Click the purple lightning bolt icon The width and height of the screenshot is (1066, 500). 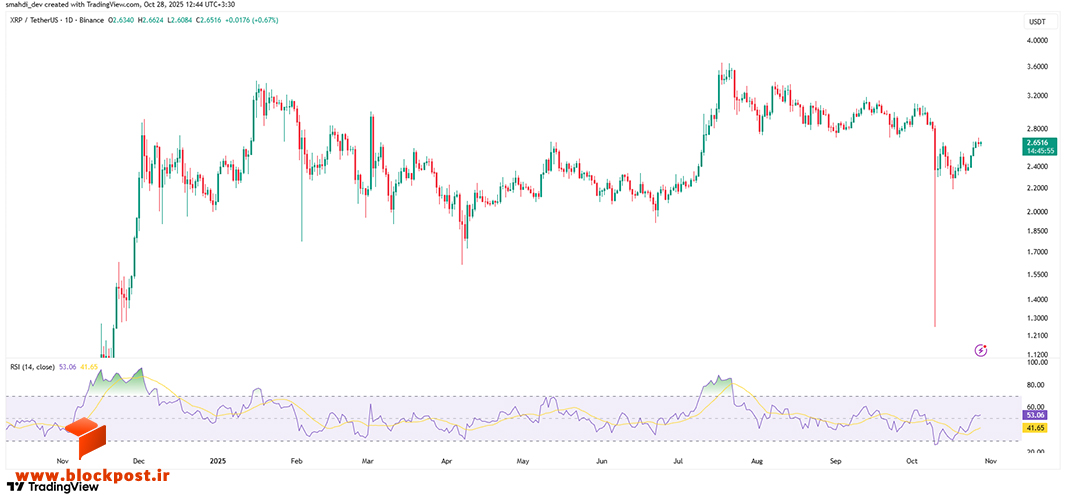(x=980, y=350)
